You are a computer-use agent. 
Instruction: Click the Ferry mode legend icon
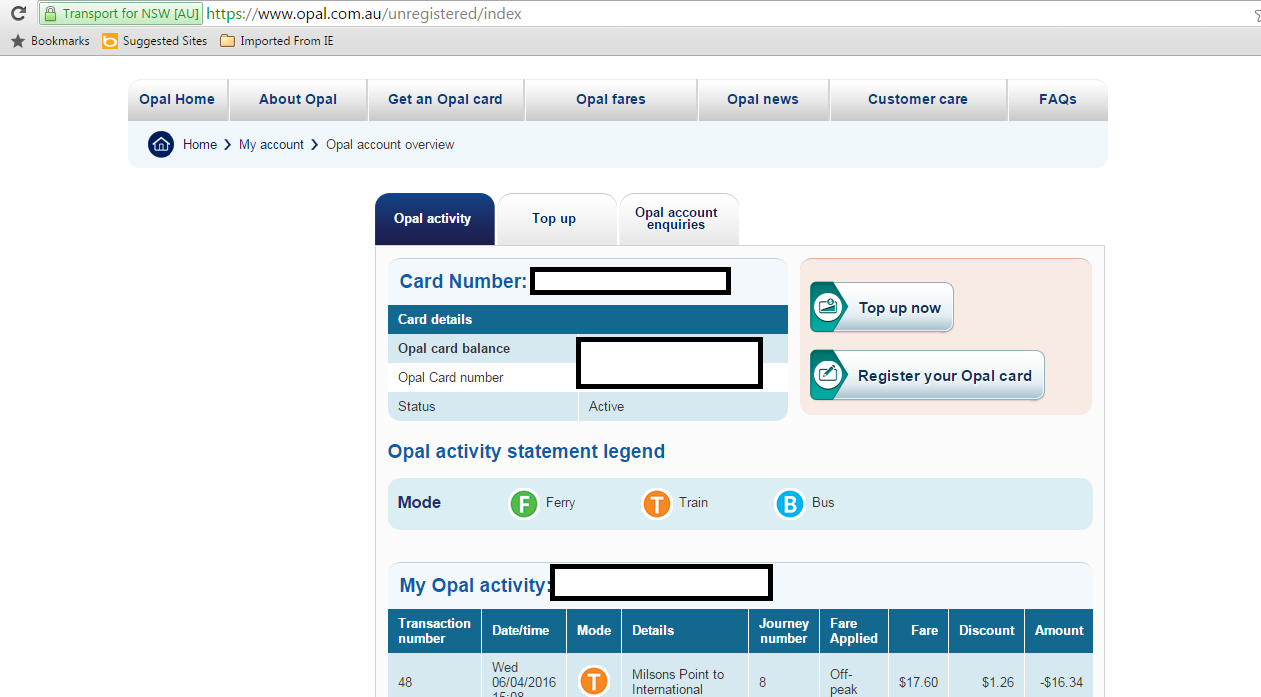pyautogui.click(x=524, y=503)
